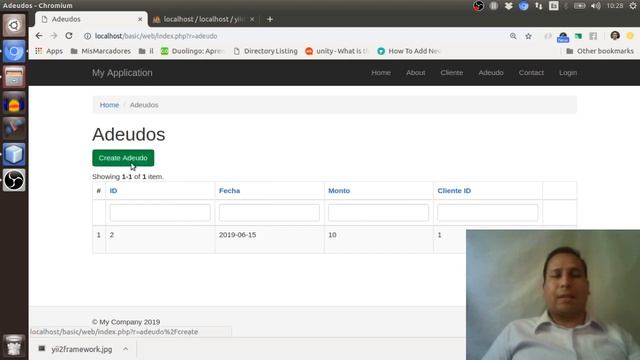Click the clock showing 10:28
The width and height of the screenshot is (640, 360).
click(x=615, y=6)
